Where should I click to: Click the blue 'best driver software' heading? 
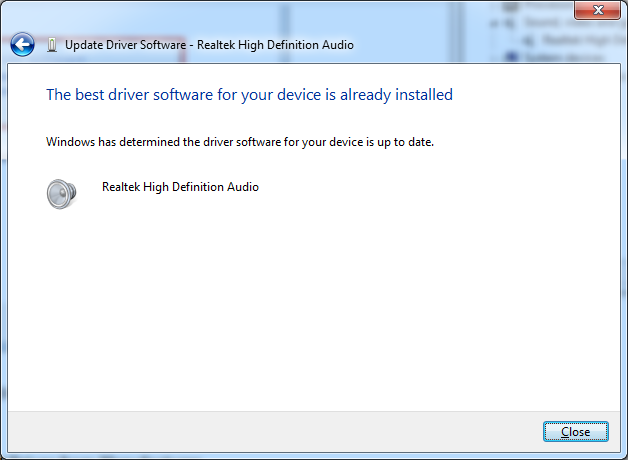coord(249,95)
